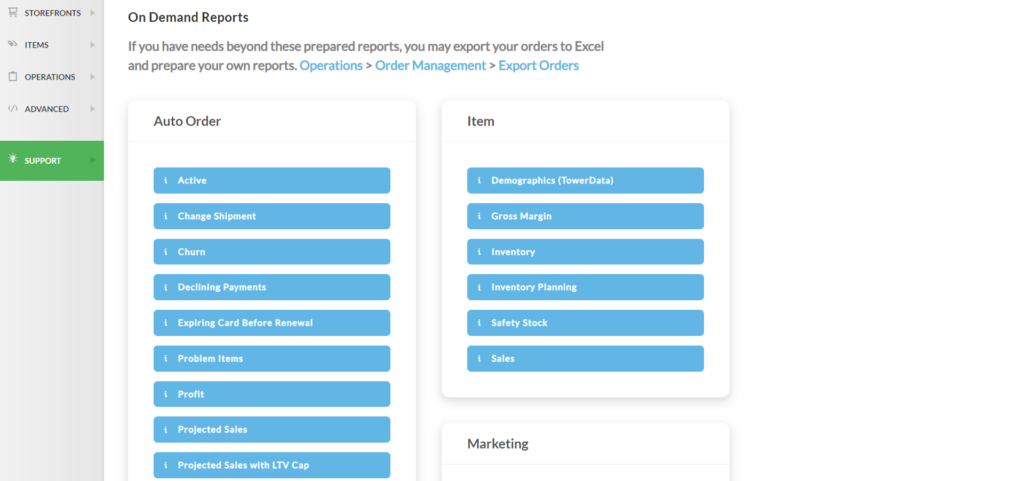Click info icon on Safety Stock report
This screenshot has width=1024, height=481.
click(x=479, y=323)
